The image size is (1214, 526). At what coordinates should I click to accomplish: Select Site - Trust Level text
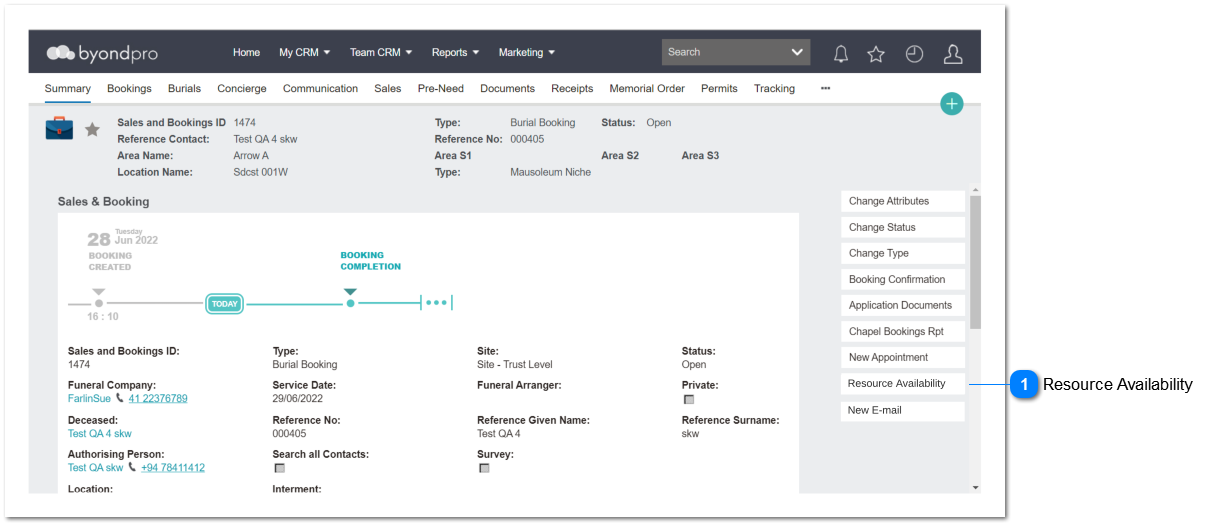(x=515, y=365)
